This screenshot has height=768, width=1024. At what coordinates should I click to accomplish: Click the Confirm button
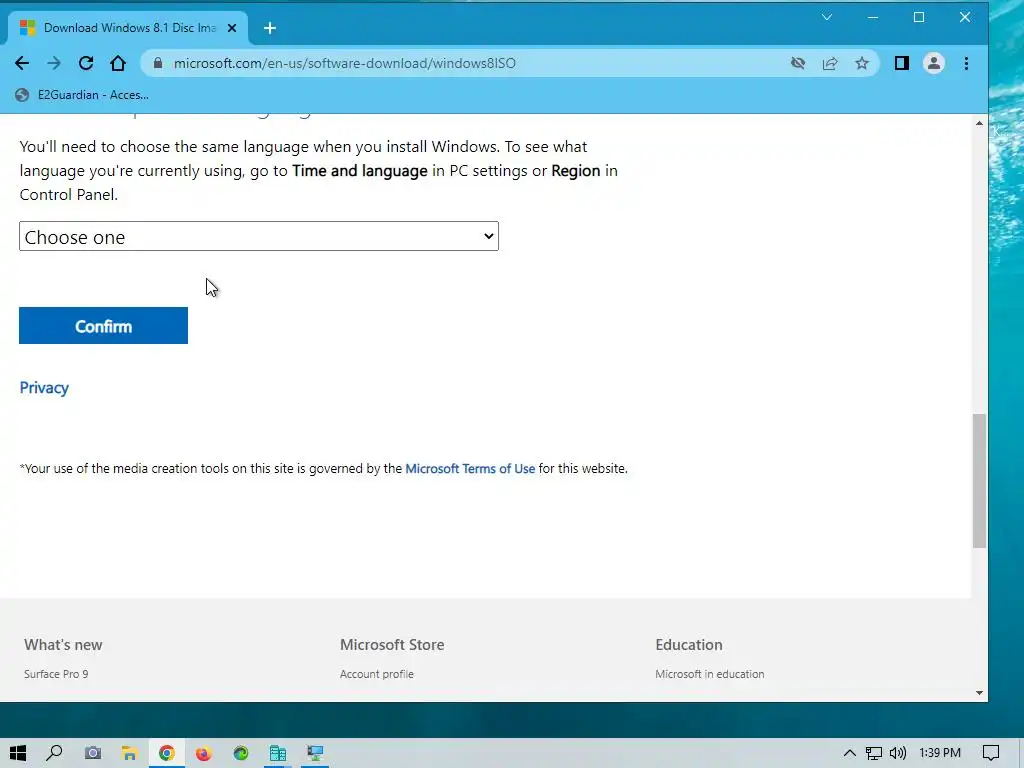(103, 325)
